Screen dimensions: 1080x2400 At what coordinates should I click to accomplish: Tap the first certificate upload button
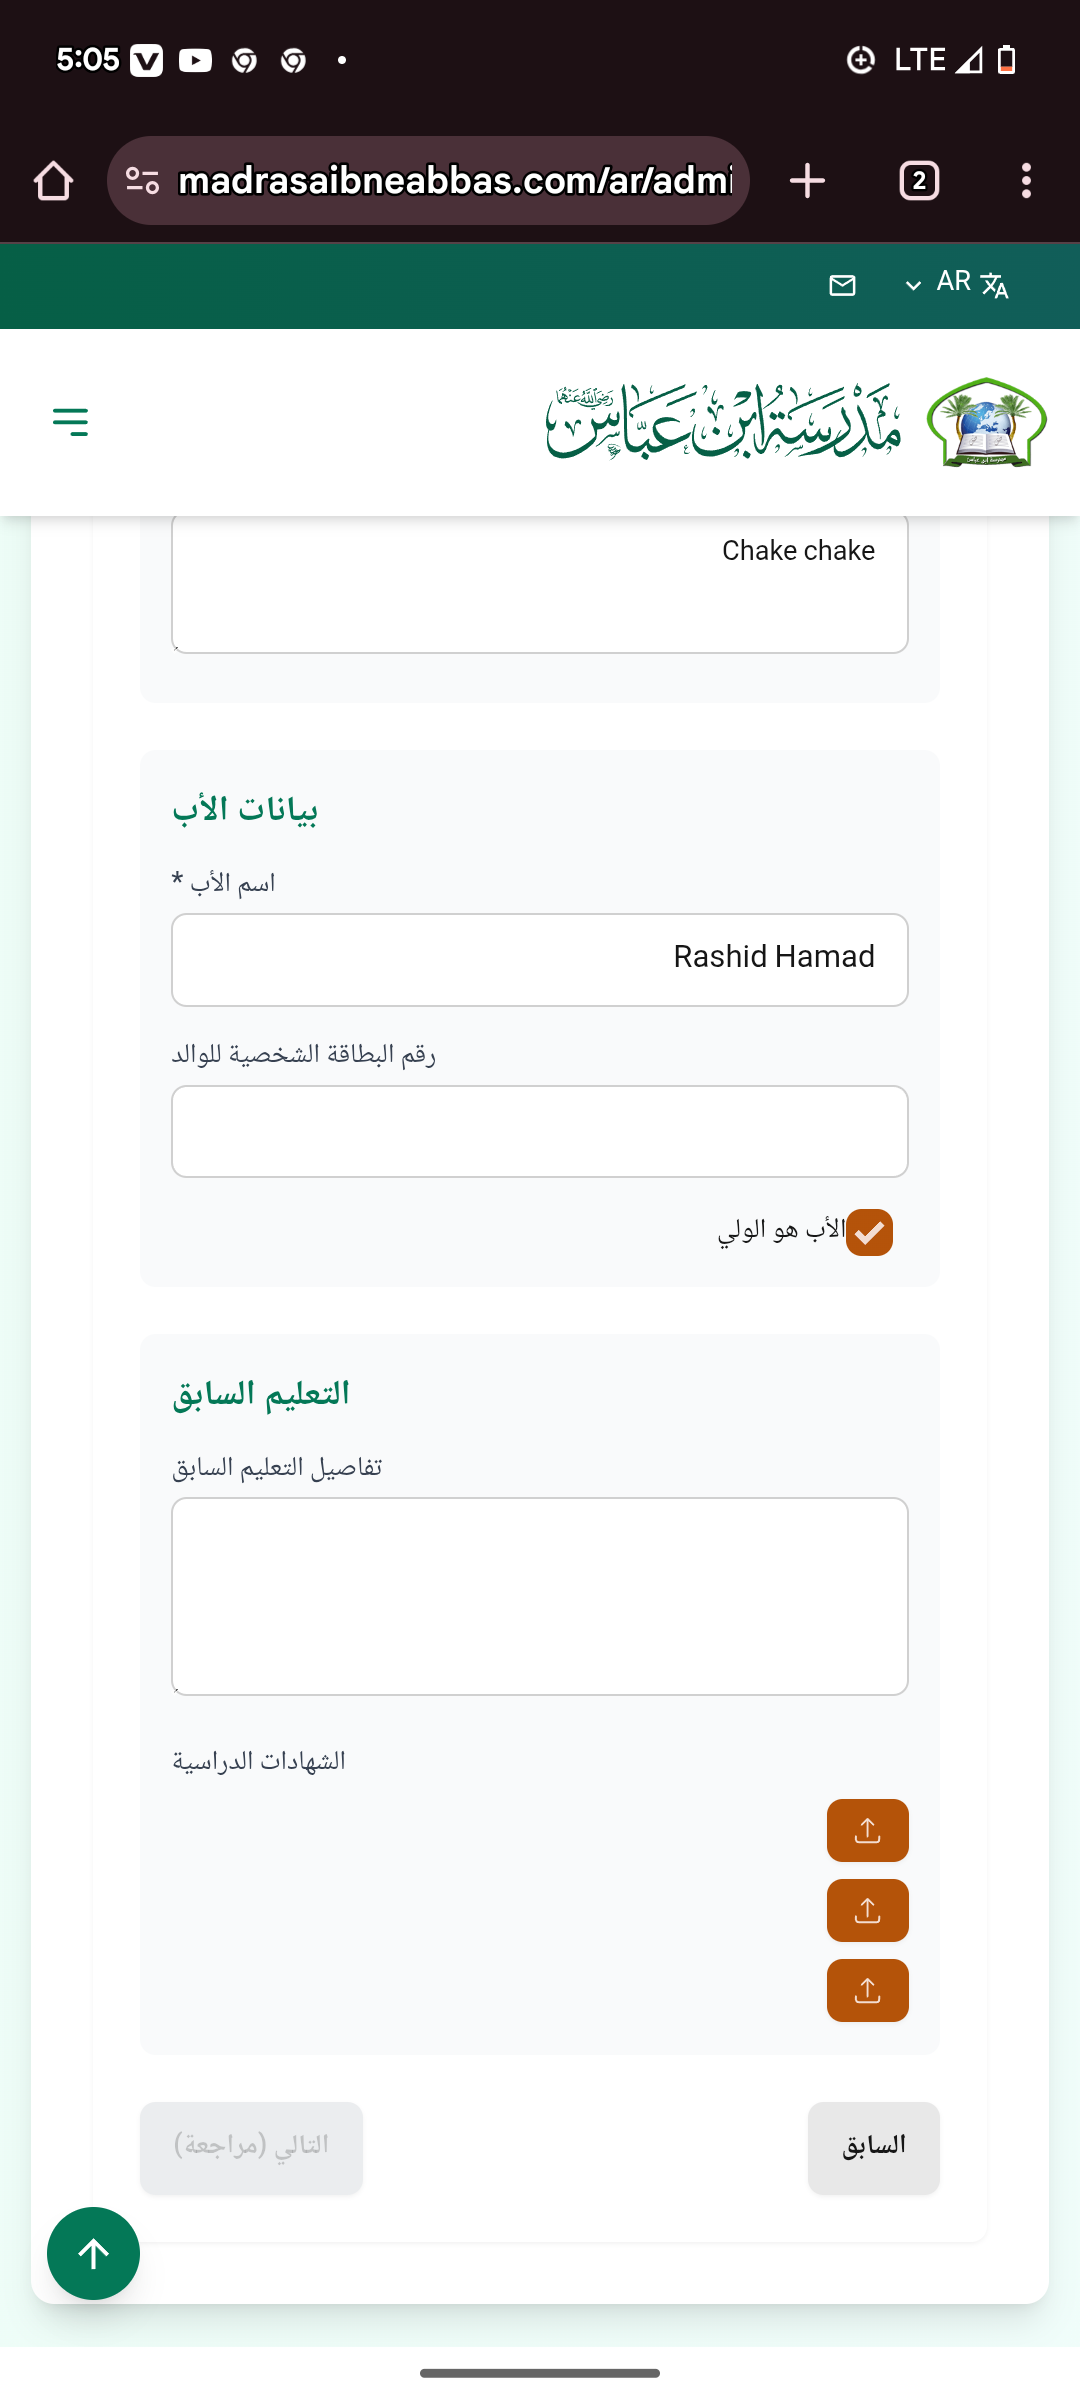click(x=867, y=1830)
